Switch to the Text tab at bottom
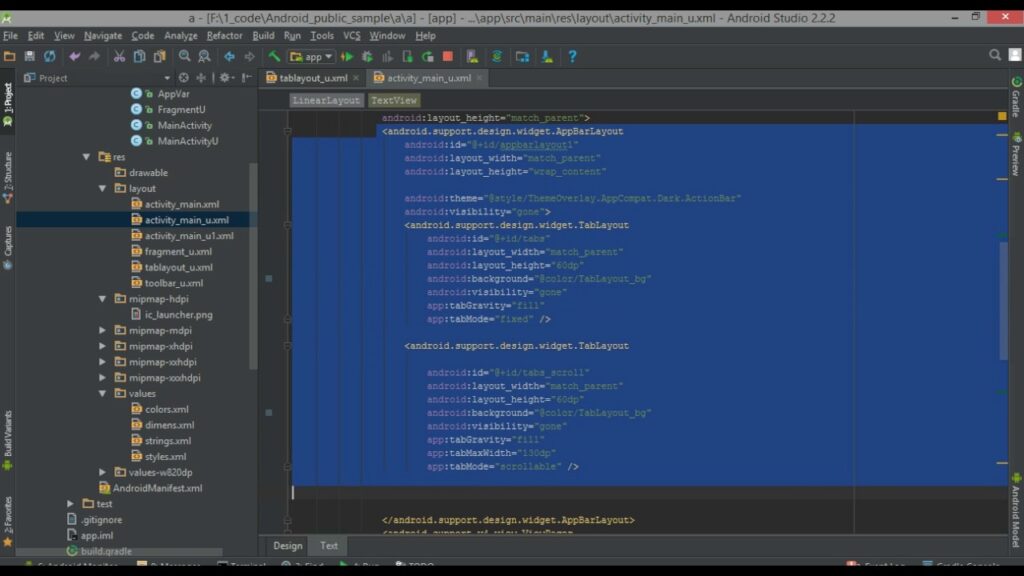 point(329,546)
